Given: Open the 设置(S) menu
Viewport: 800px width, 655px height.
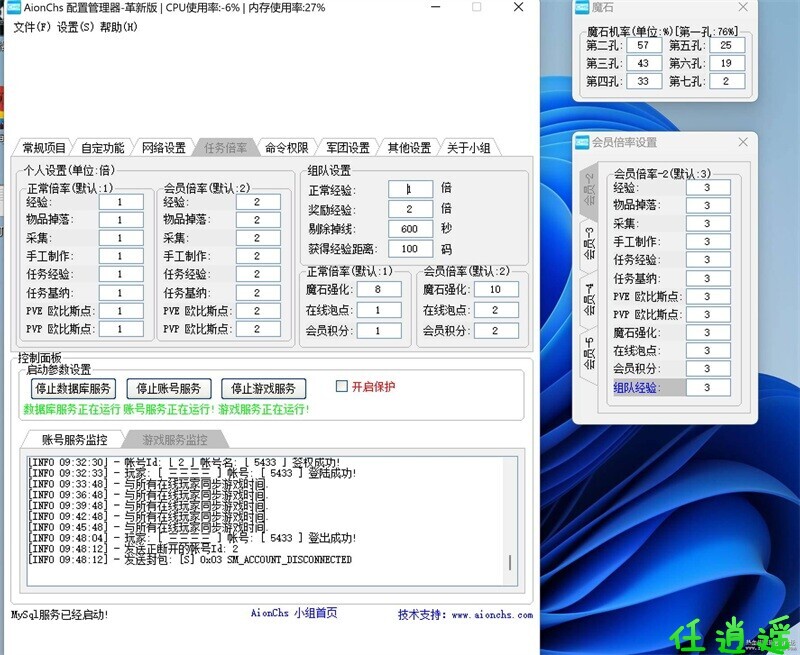Looking at the screenshot, I should click(73, 28).
